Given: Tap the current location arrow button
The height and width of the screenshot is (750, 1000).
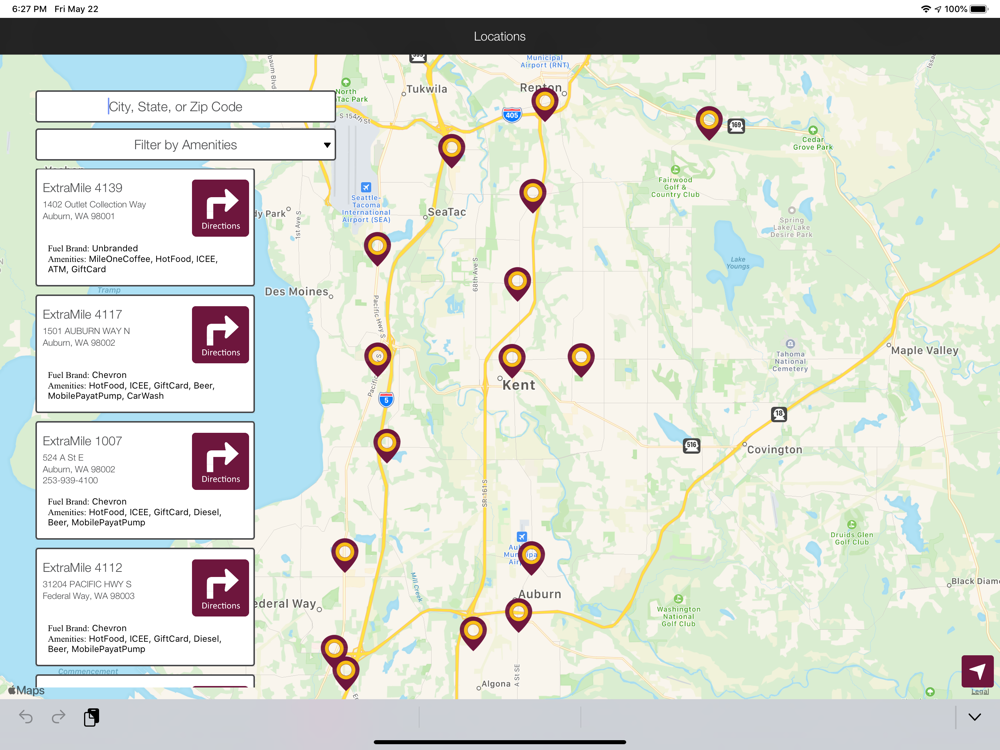Looking at the screenshot, I should (x=977, y=671).
